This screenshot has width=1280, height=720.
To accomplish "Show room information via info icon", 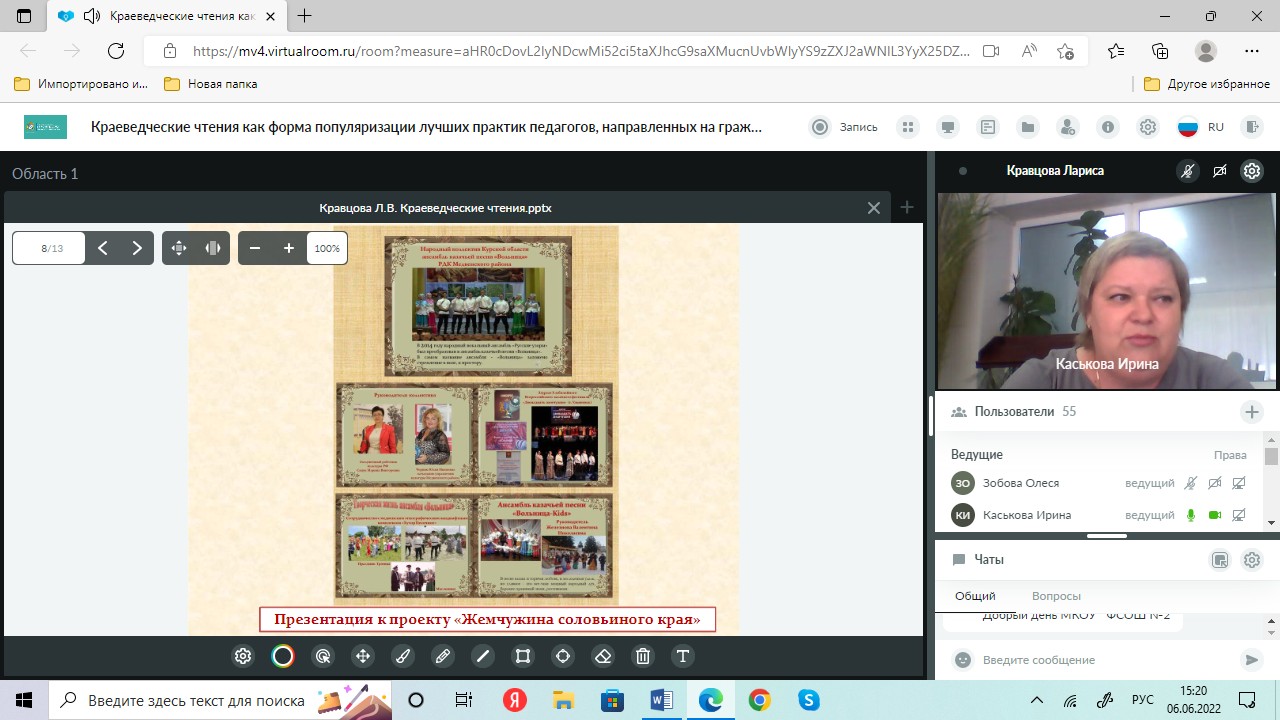I will pos(1108,127).
